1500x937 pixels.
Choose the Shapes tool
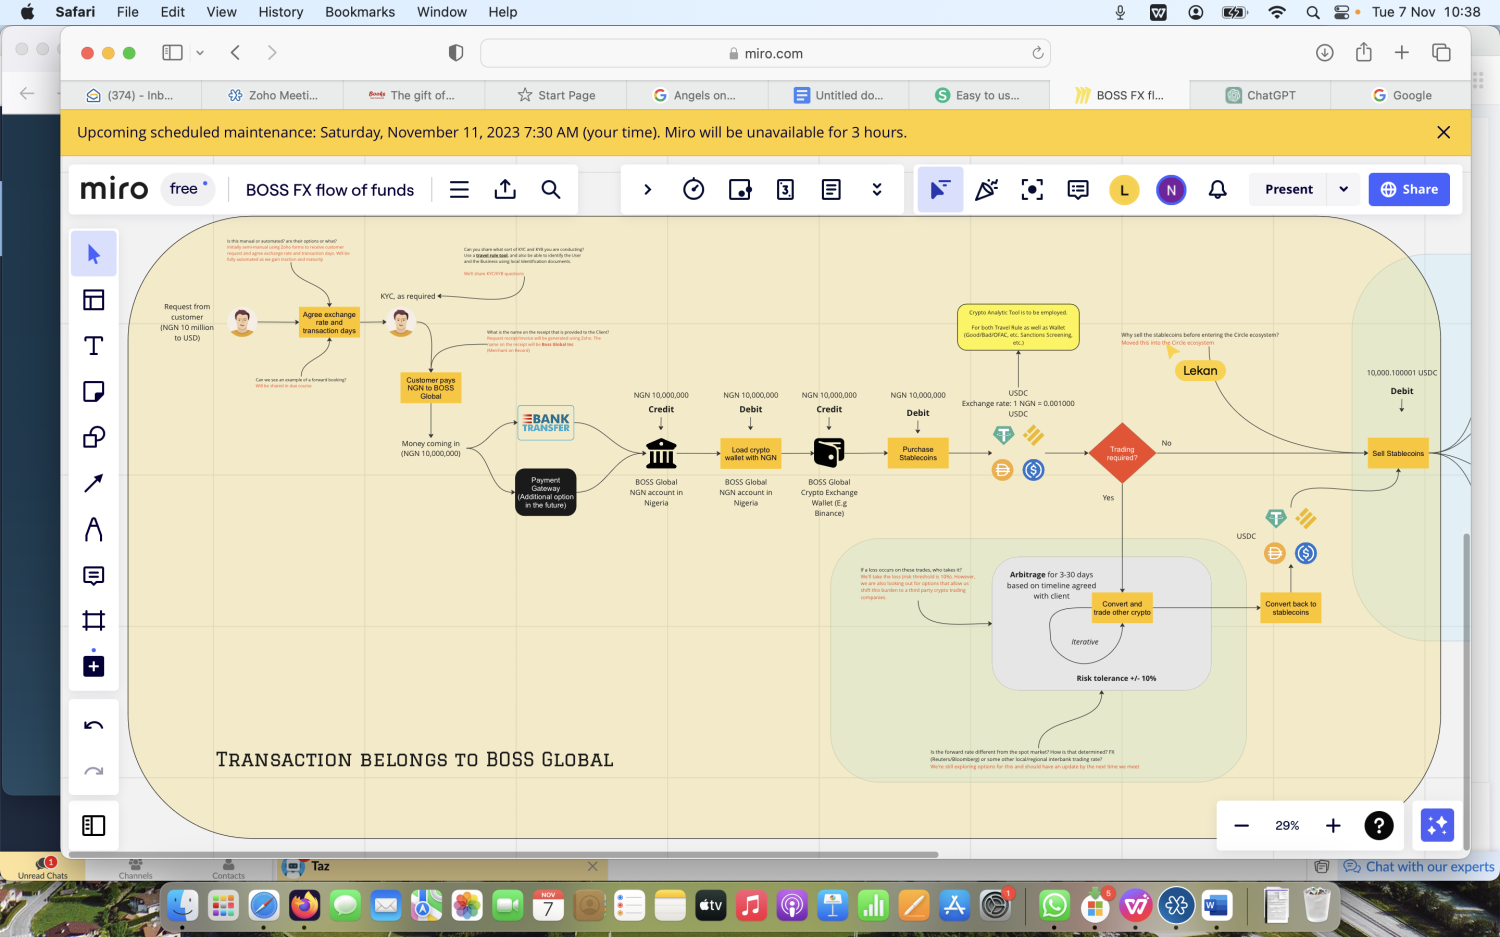(94, 438)
